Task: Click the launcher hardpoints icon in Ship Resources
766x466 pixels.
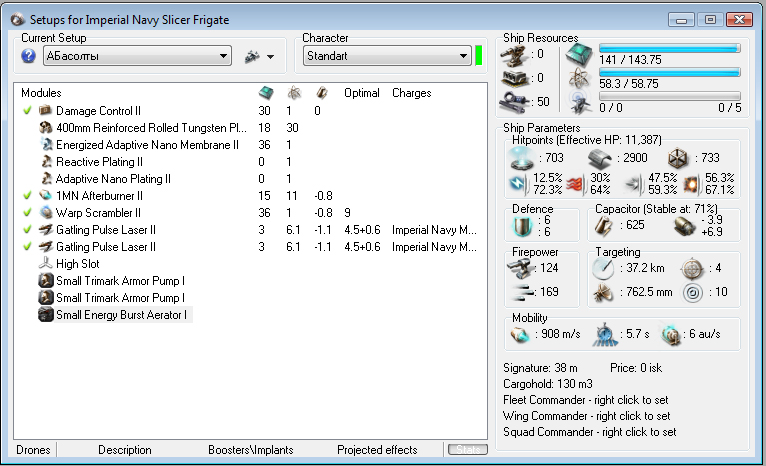Action: (x=515, y=78)
